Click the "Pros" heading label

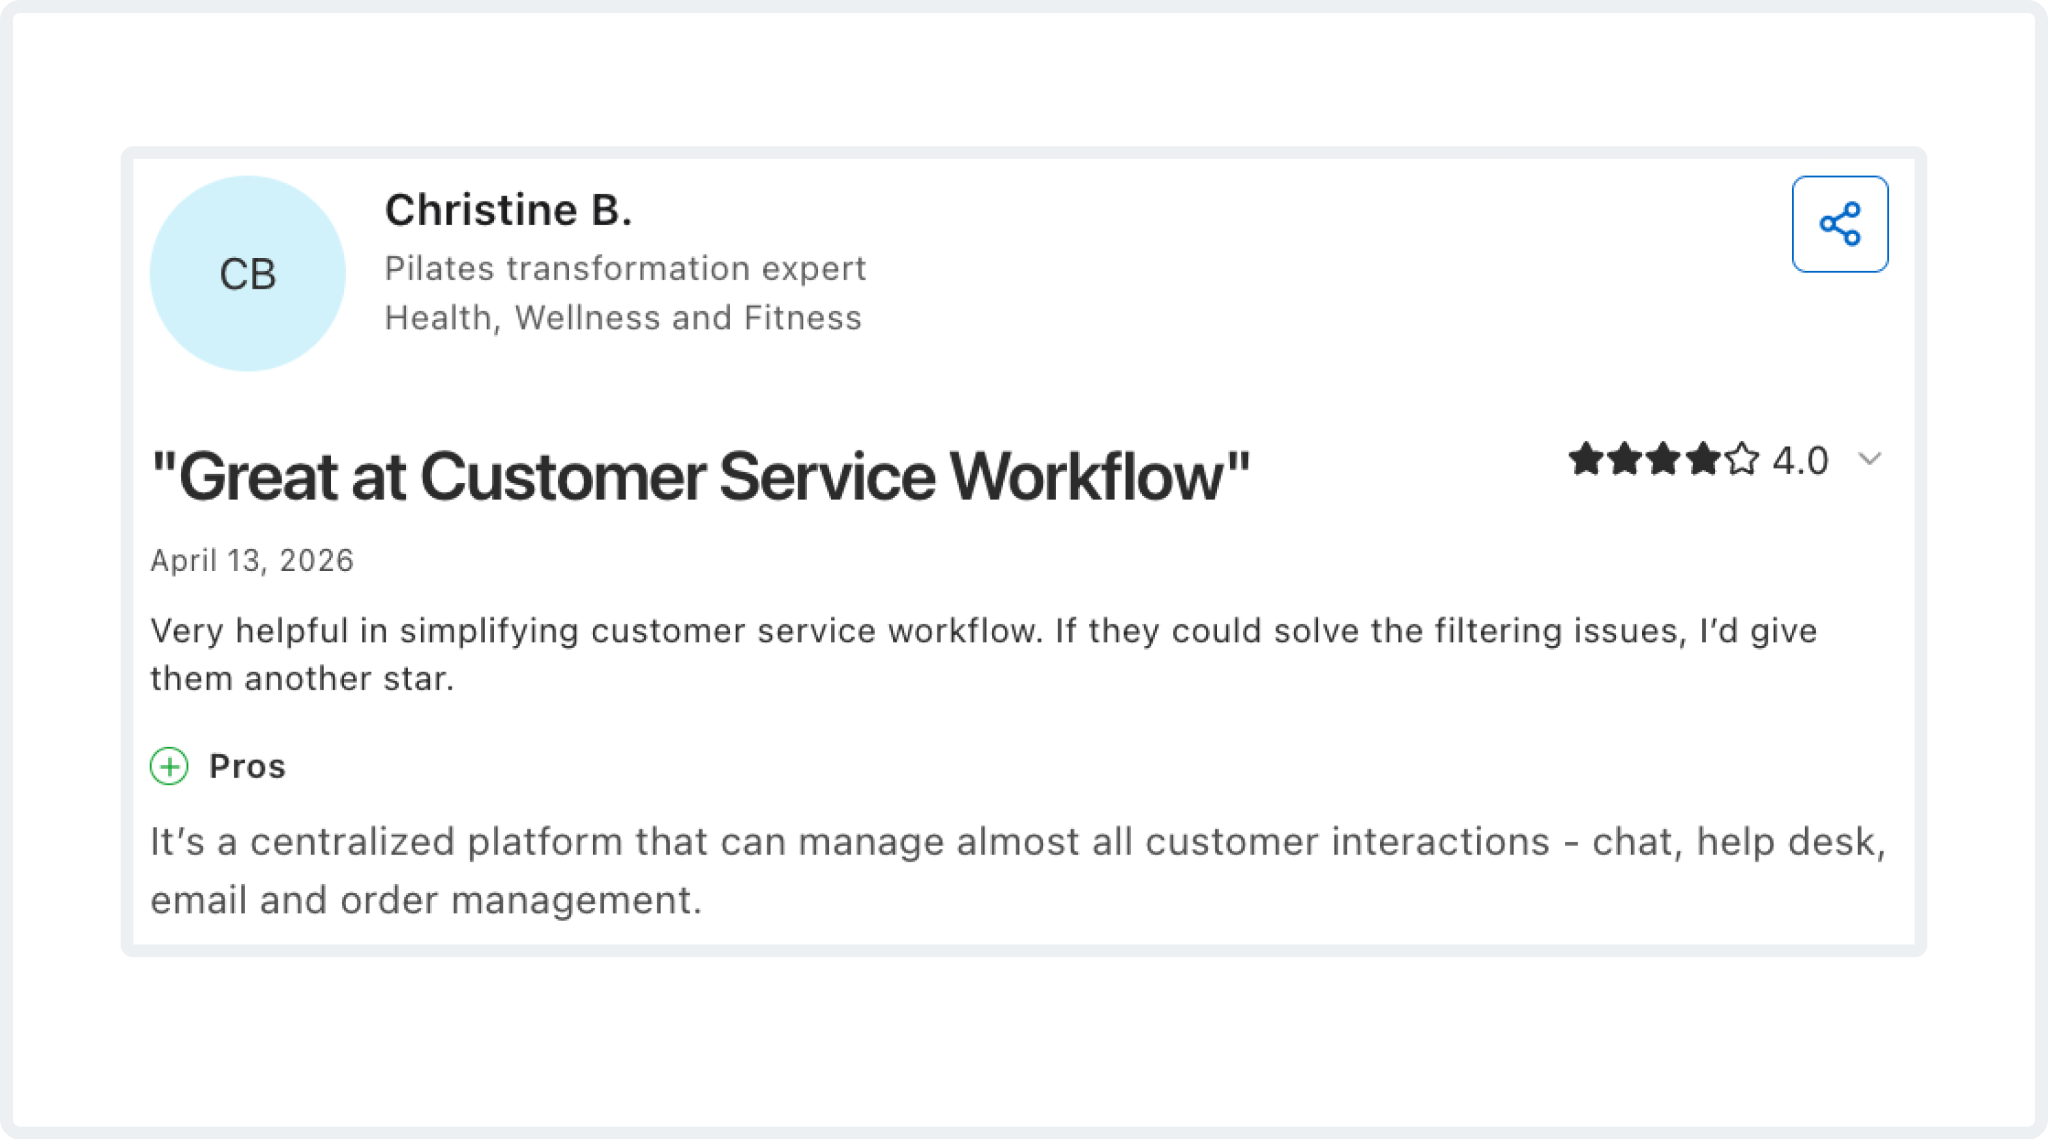pos(247,766)
